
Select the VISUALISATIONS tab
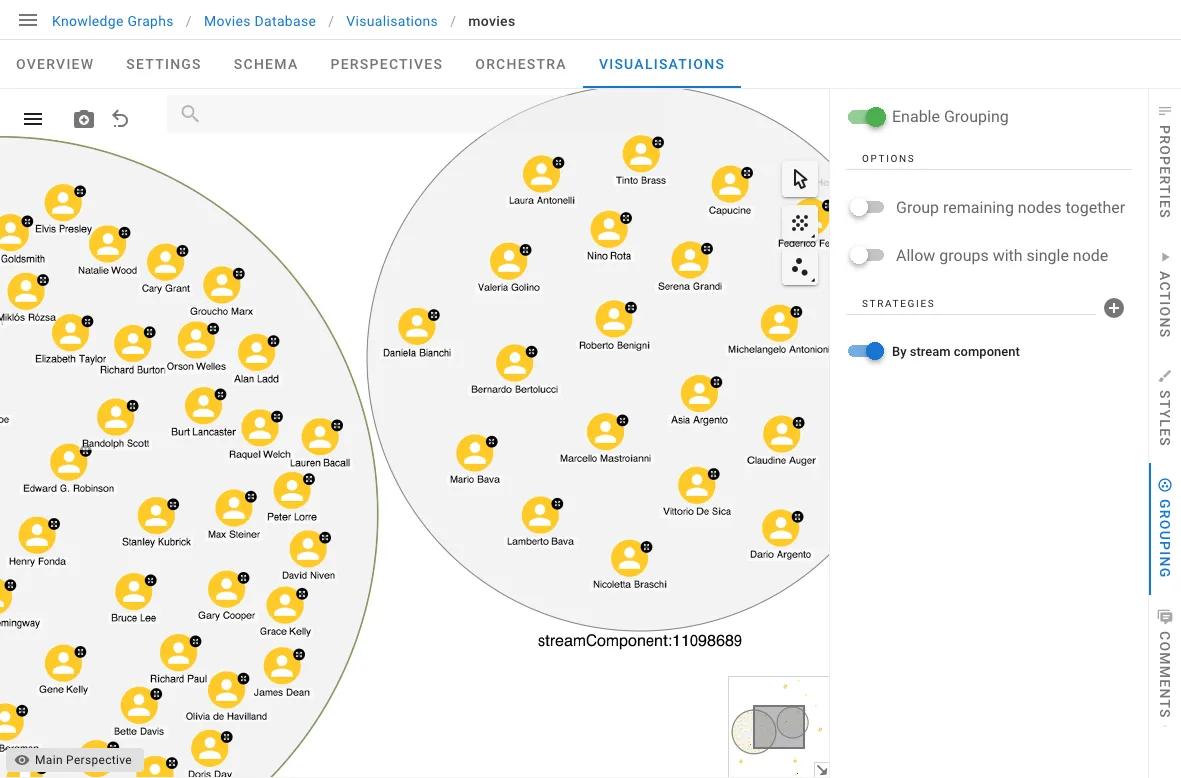point(661,64)
